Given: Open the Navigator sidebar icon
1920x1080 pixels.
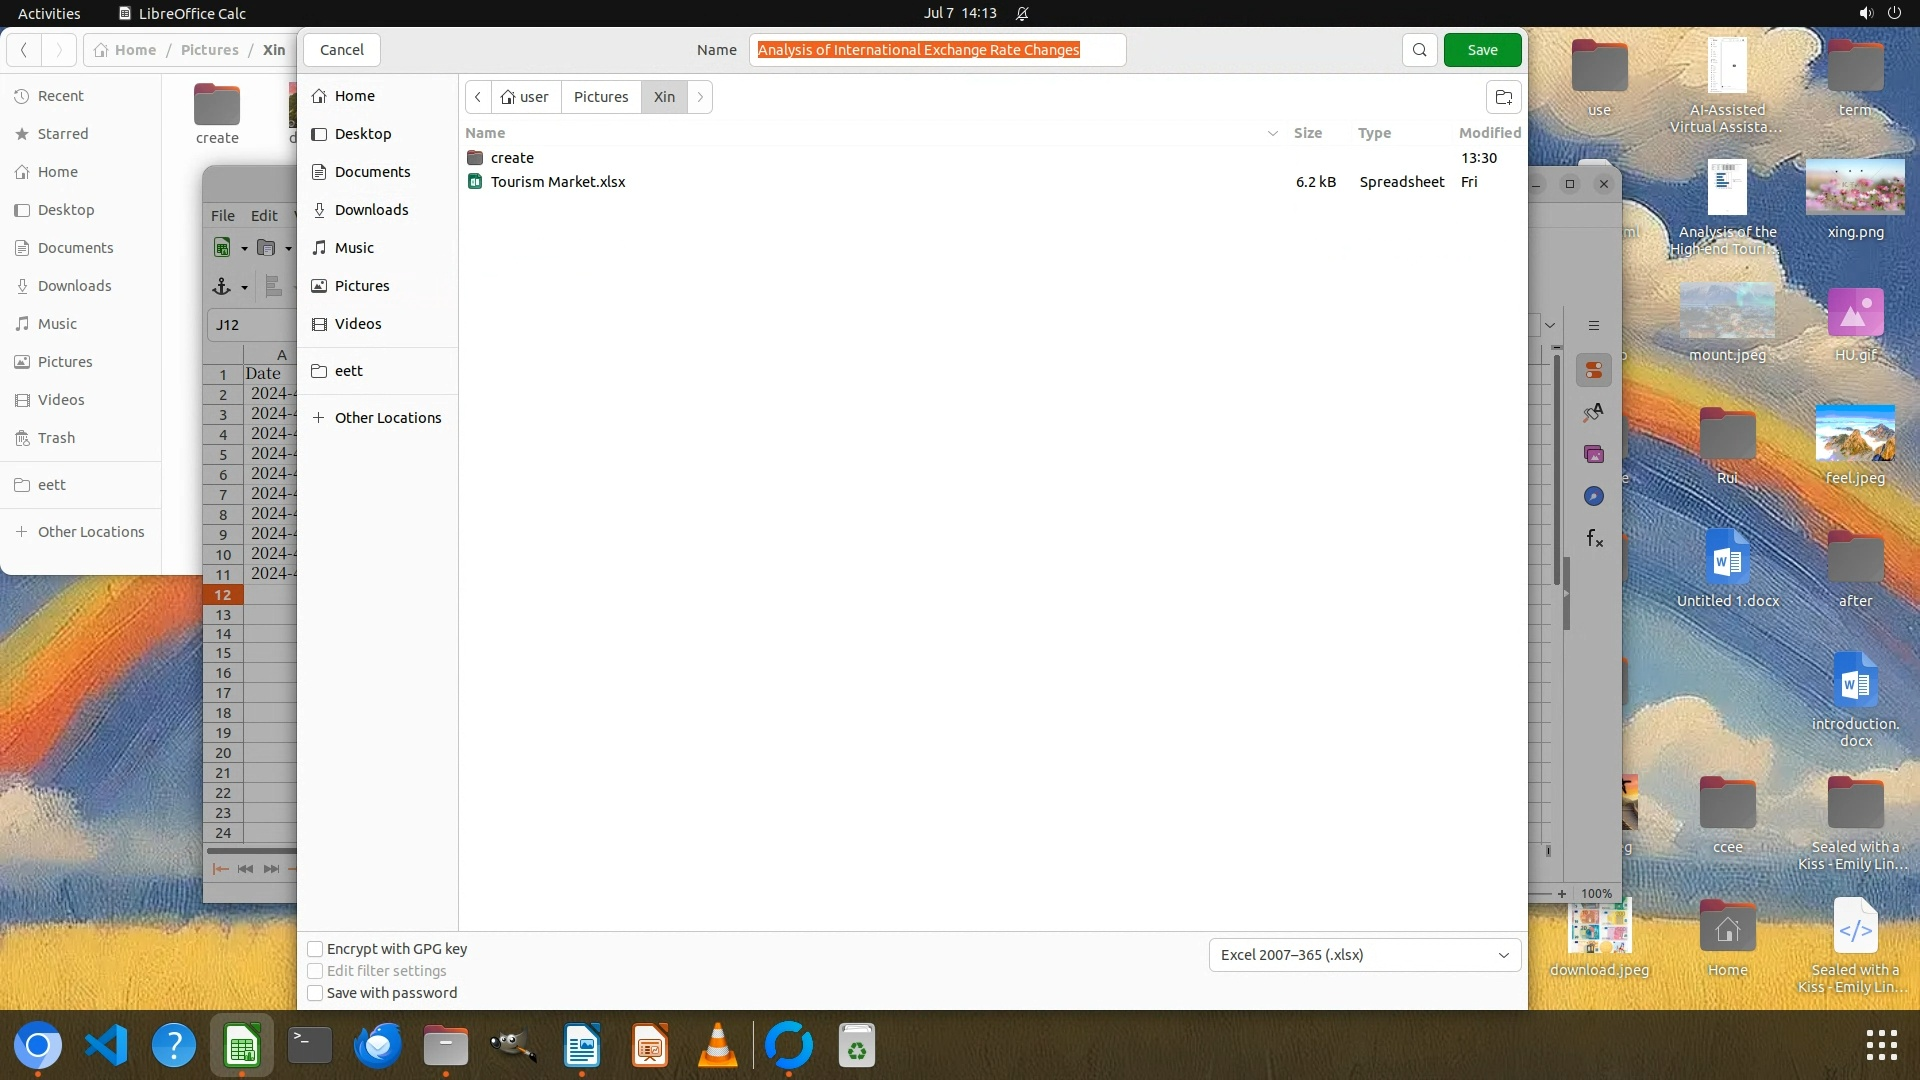Looking at the screenshot, I should (1594, 497).
